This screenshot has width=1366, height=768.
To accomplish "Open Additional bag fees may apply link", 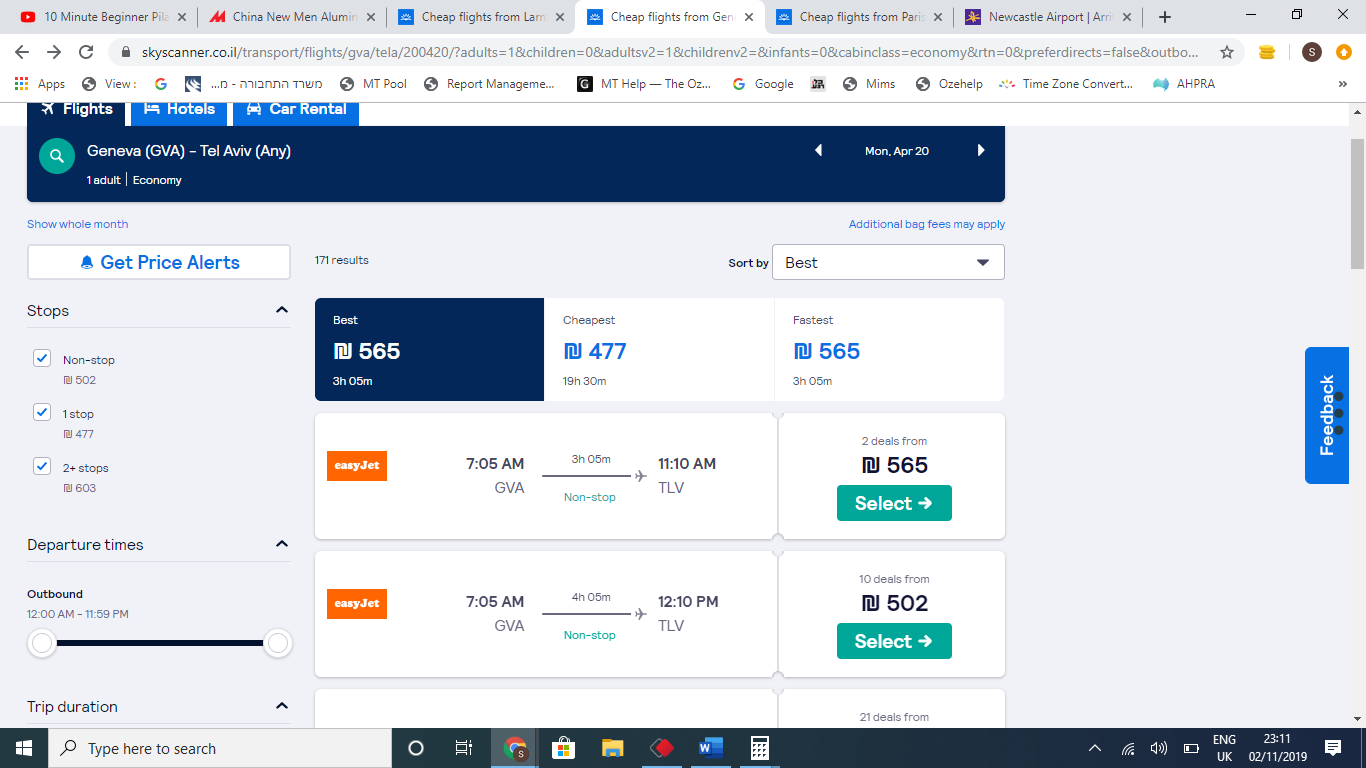I will [x=927, y=224].
